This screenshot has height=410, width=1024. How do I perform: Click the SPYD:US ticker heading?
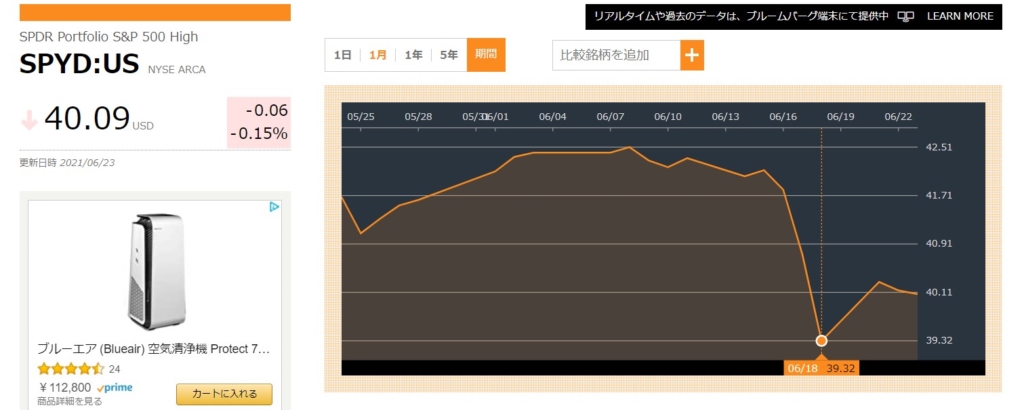(80, 64)
